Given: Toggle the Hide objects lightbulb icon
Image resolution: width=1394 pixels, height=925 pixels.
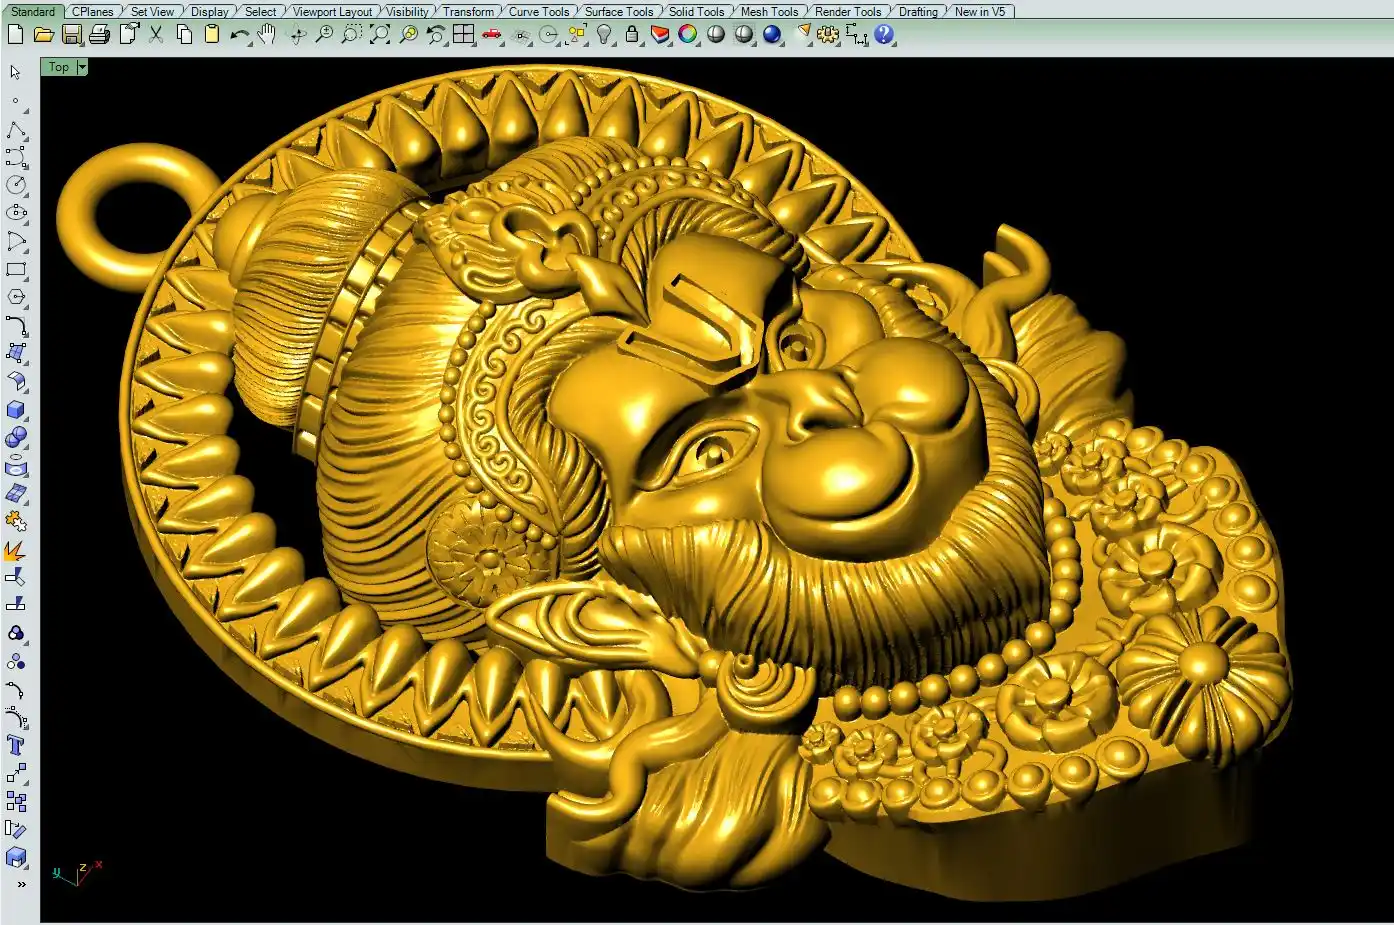Looking at the screenshot, I should pos(604,35).
